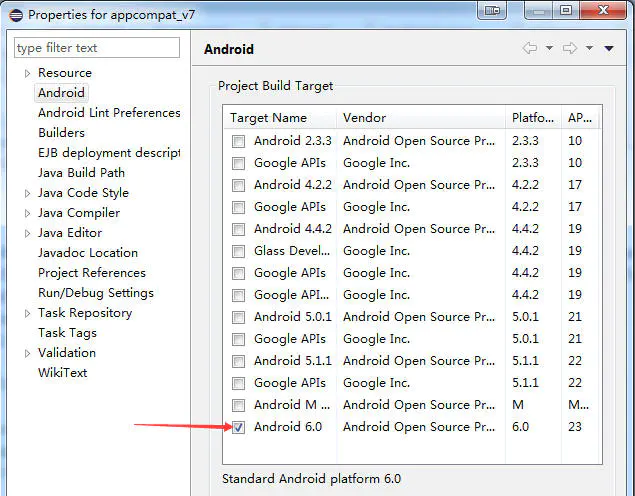Screen dimensions: 635x496
Task: Check Google APIs 4.2.2 checkbox
Action: 238,207
